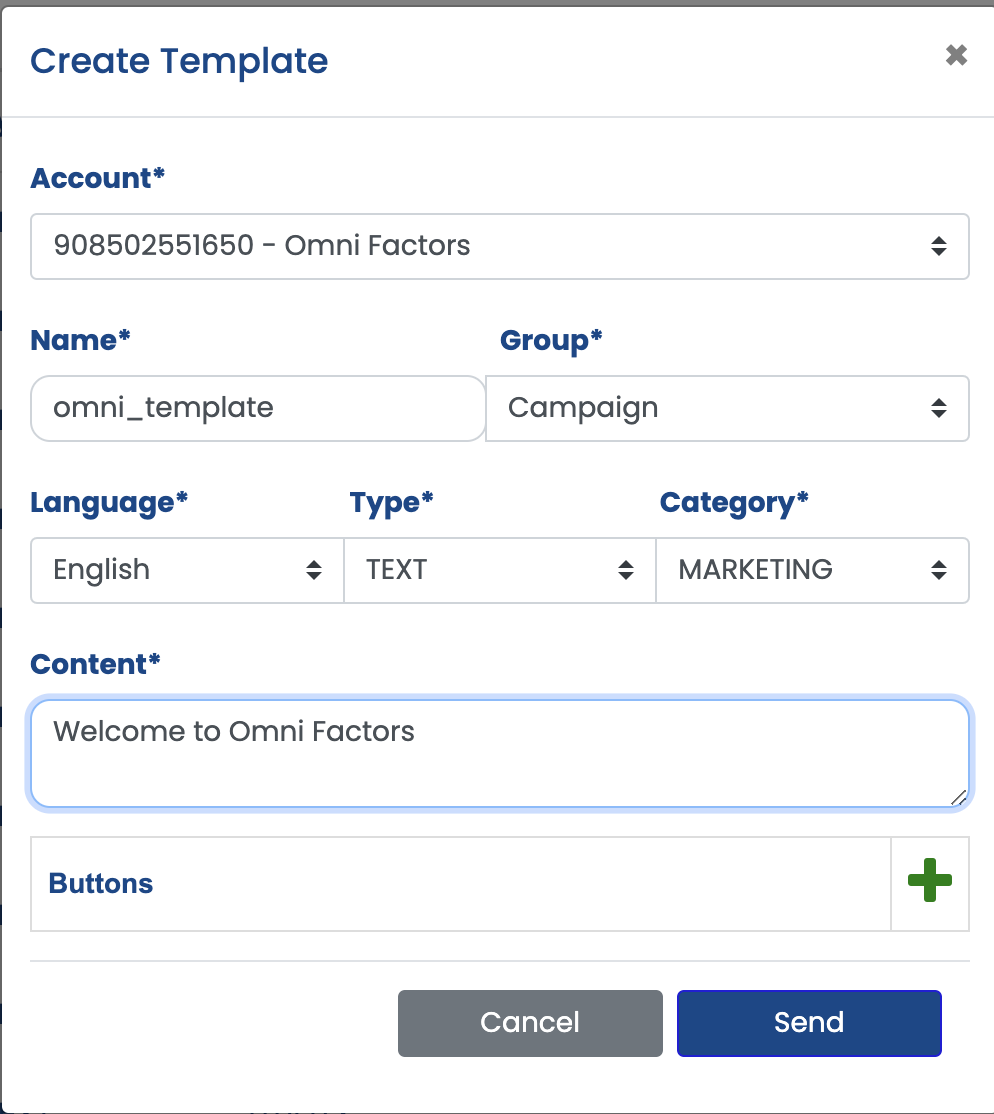Click the Content* field label
The image size is (994, 1114).
(95, 664)
